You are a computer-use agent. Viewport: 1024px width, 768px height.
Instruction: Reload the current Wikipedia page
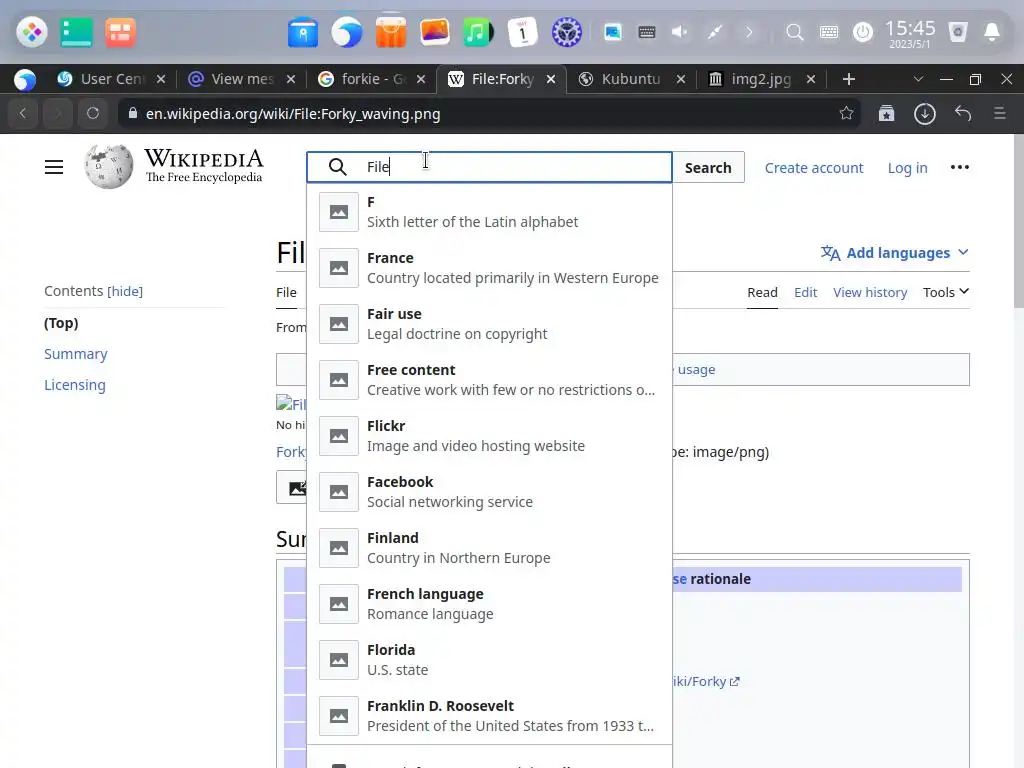click(93, 114)
